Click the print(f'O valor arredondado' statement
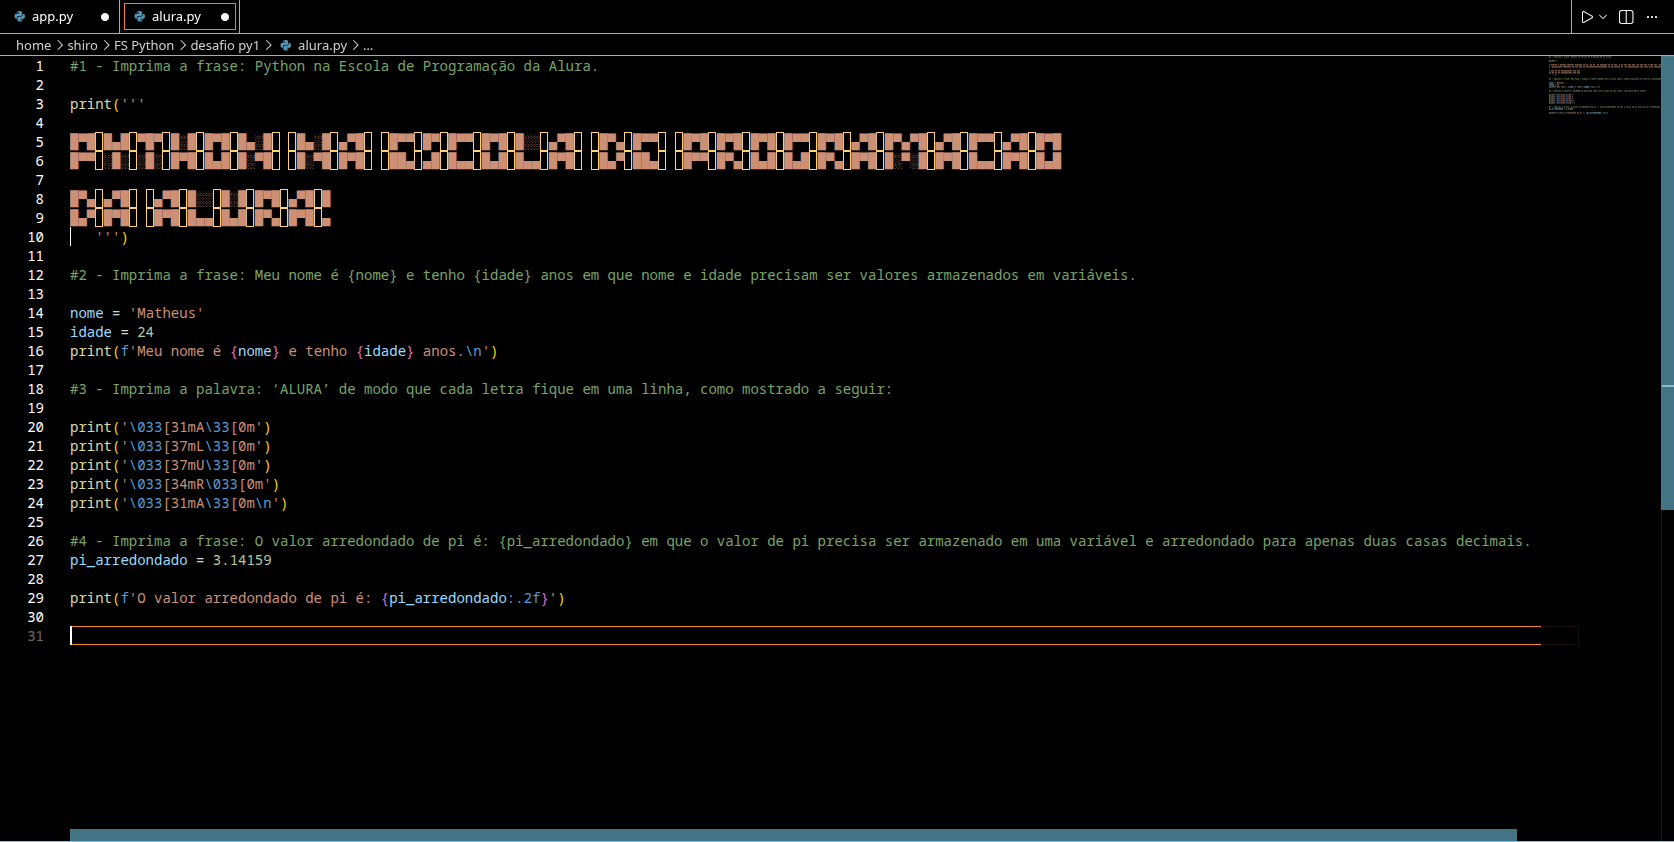This screenshot has height=842, width=1674. click(317, 598)
